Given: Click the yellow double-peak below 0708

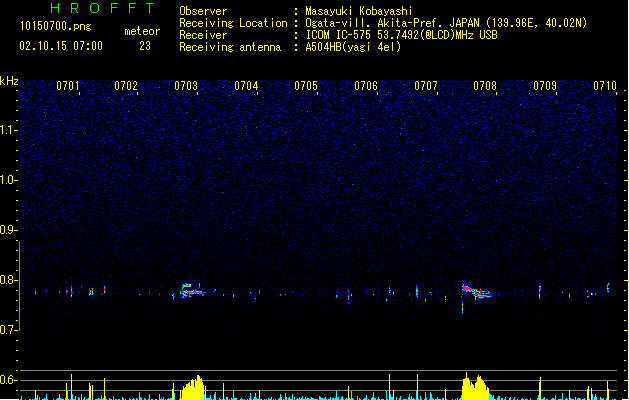Looking at the screenshot, I should [x=475, y=386].
